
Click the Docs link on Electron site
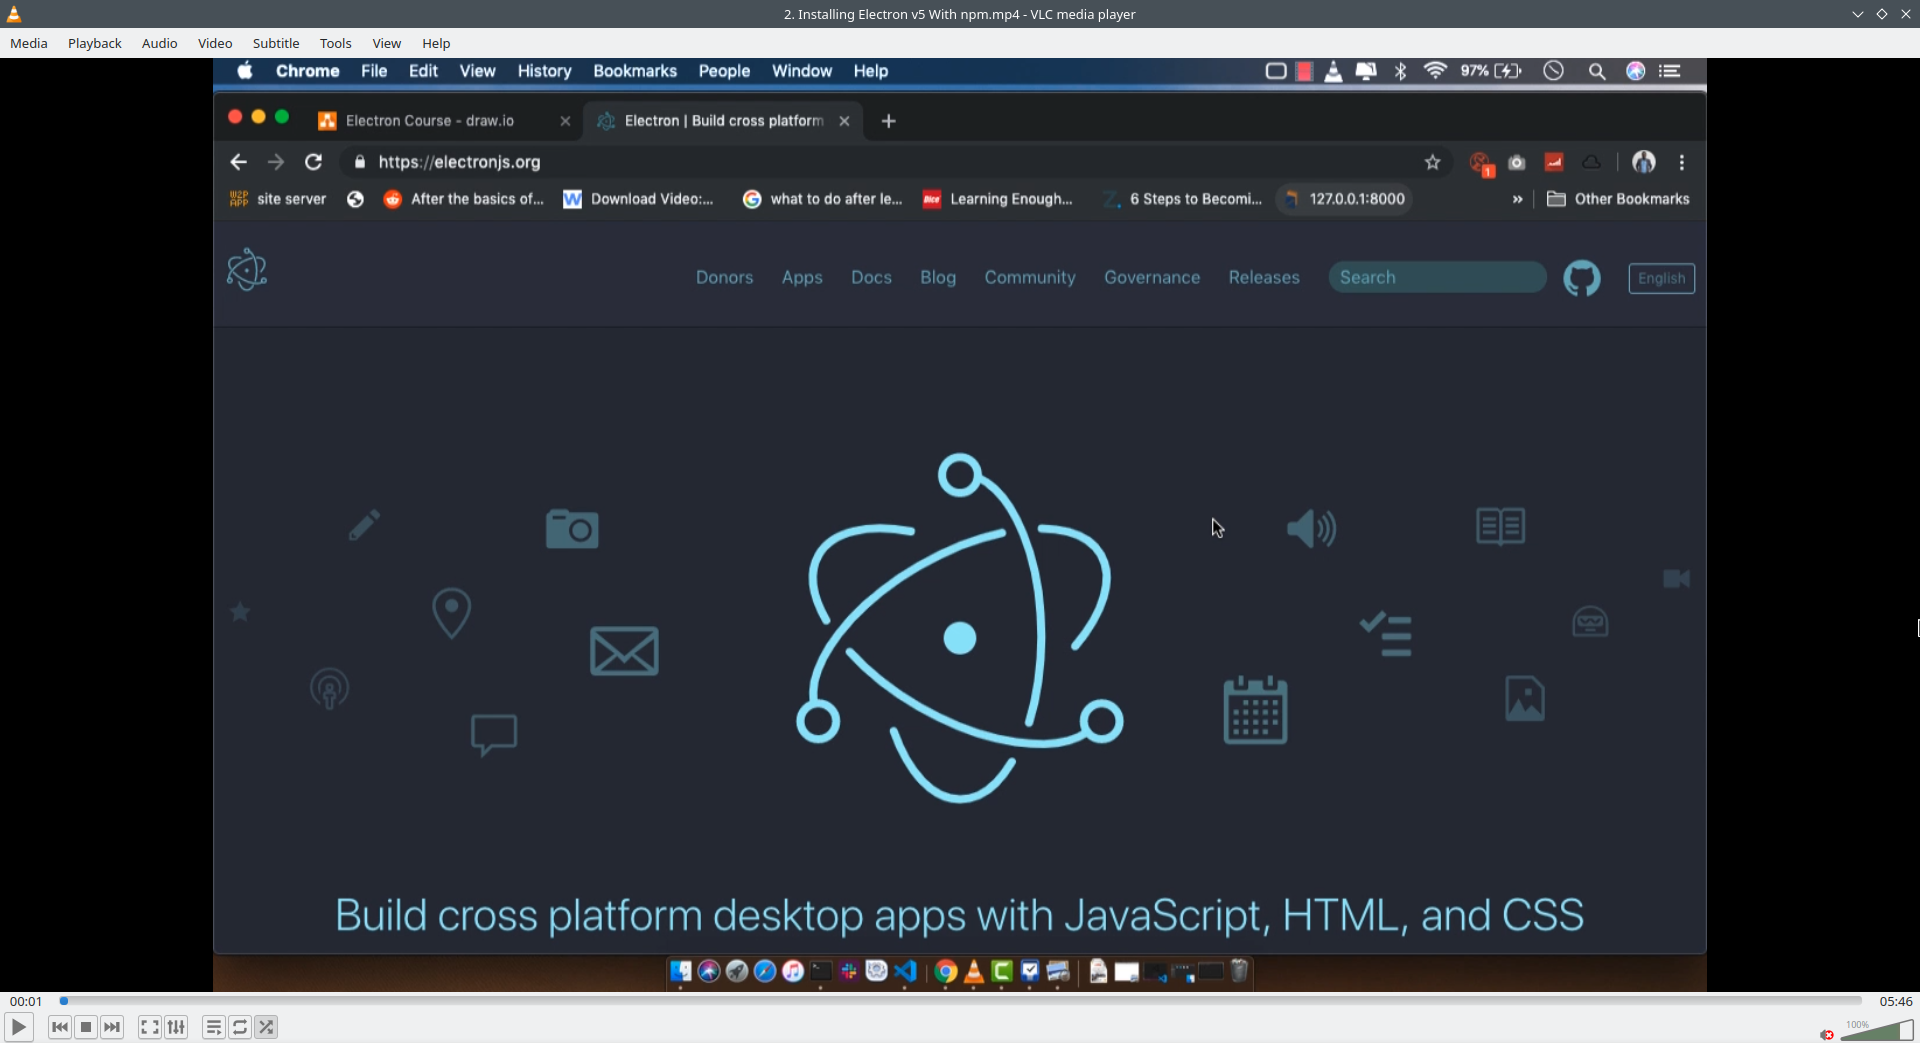871,277
